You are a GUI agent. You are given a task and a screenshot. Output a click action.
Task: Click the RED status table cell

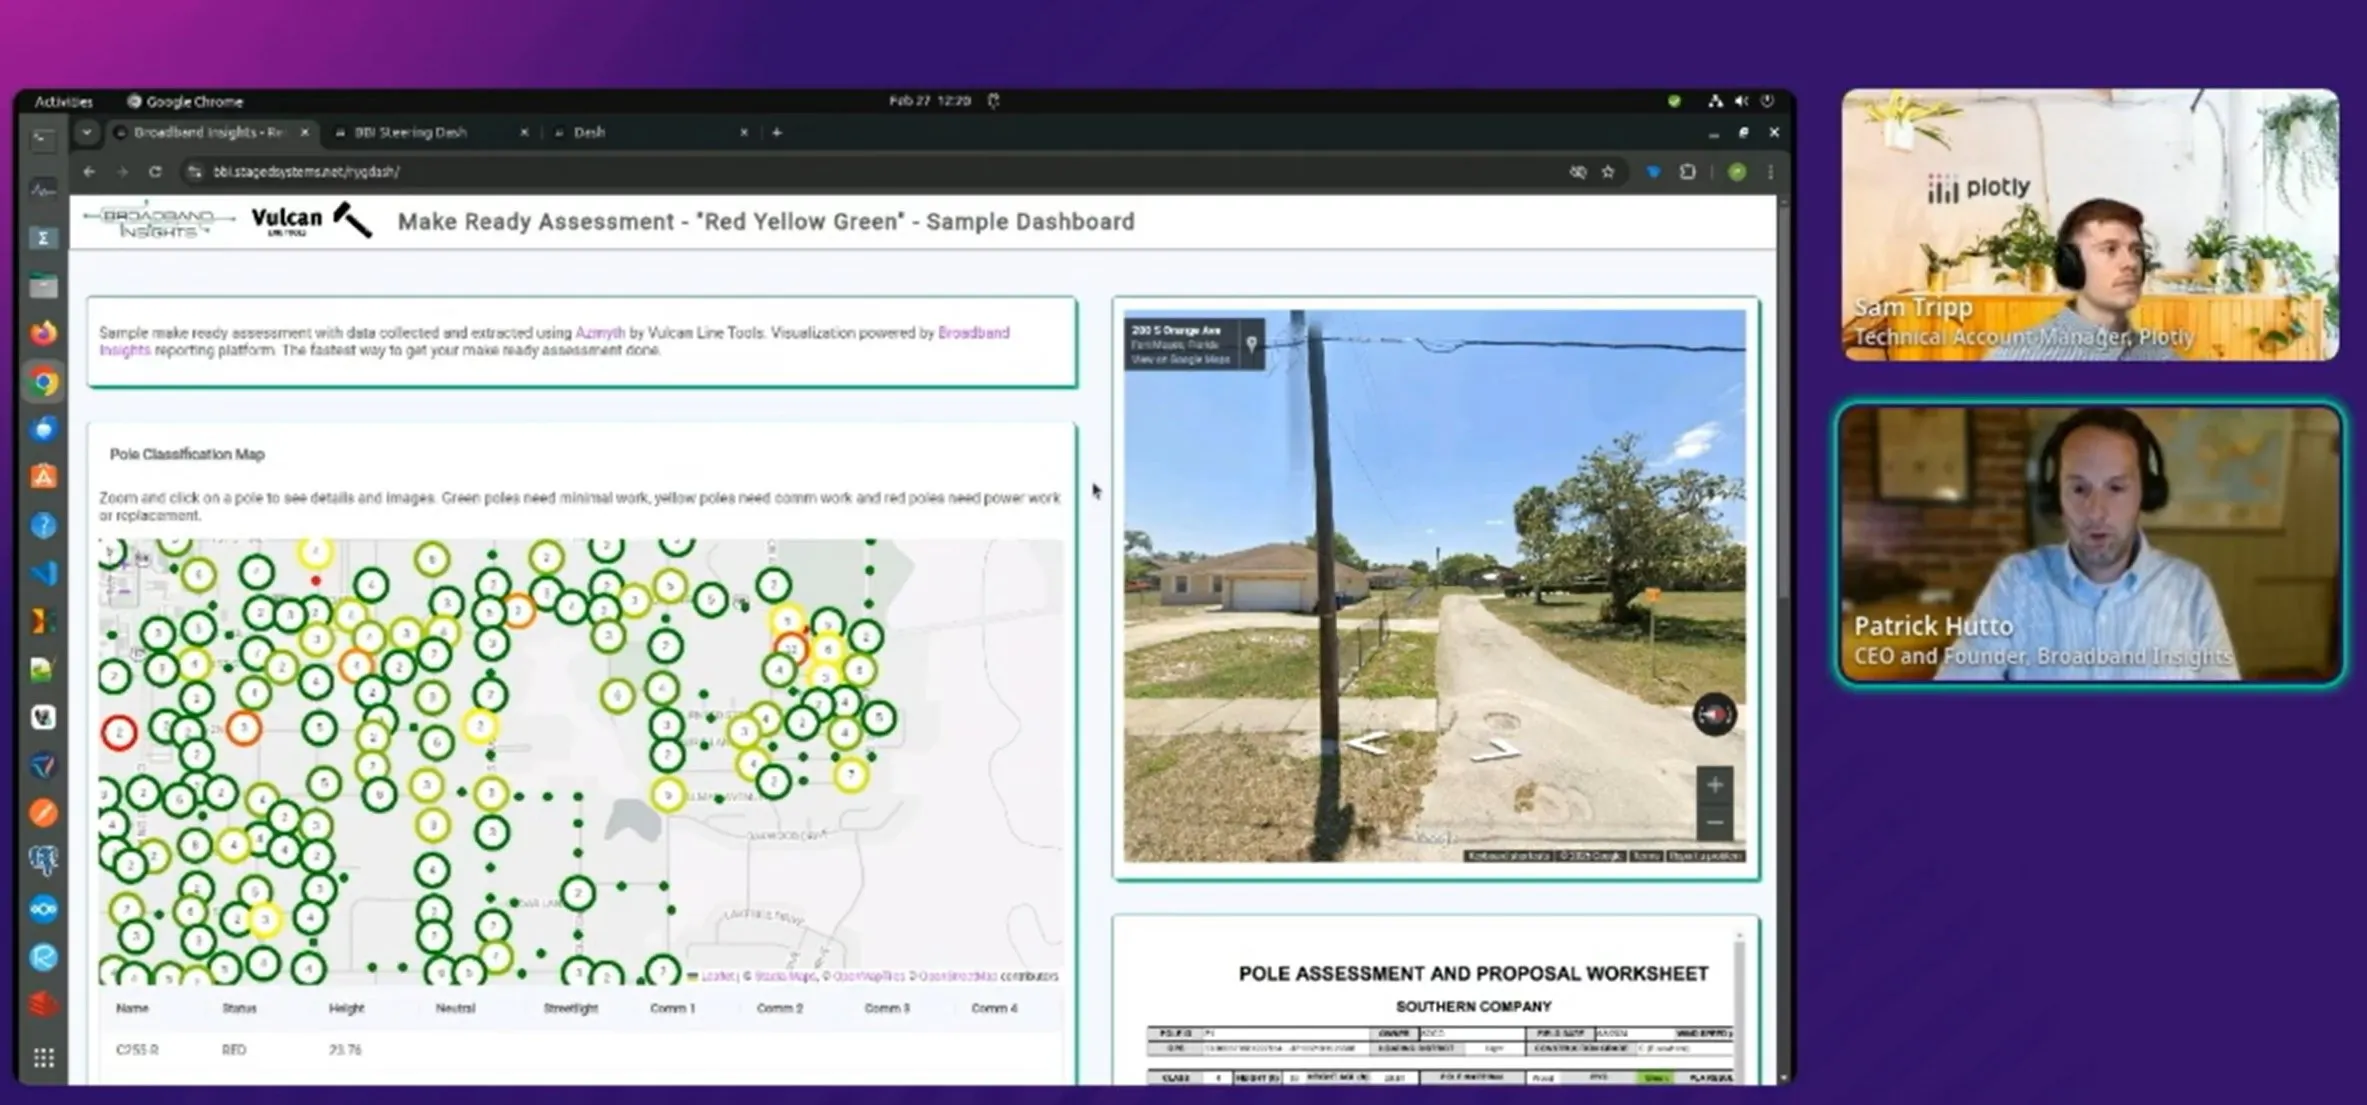234,1050
